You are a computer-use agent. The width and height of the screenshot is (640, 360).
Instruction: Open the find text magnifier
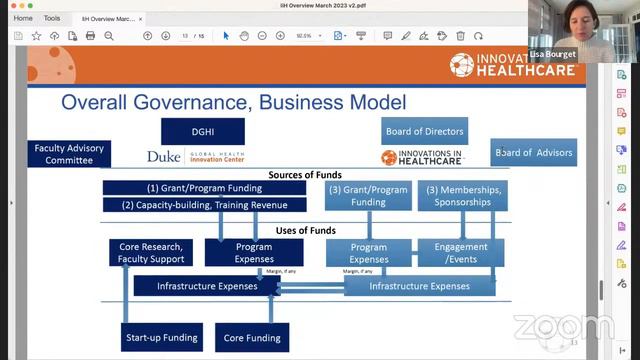pos(109,36)
